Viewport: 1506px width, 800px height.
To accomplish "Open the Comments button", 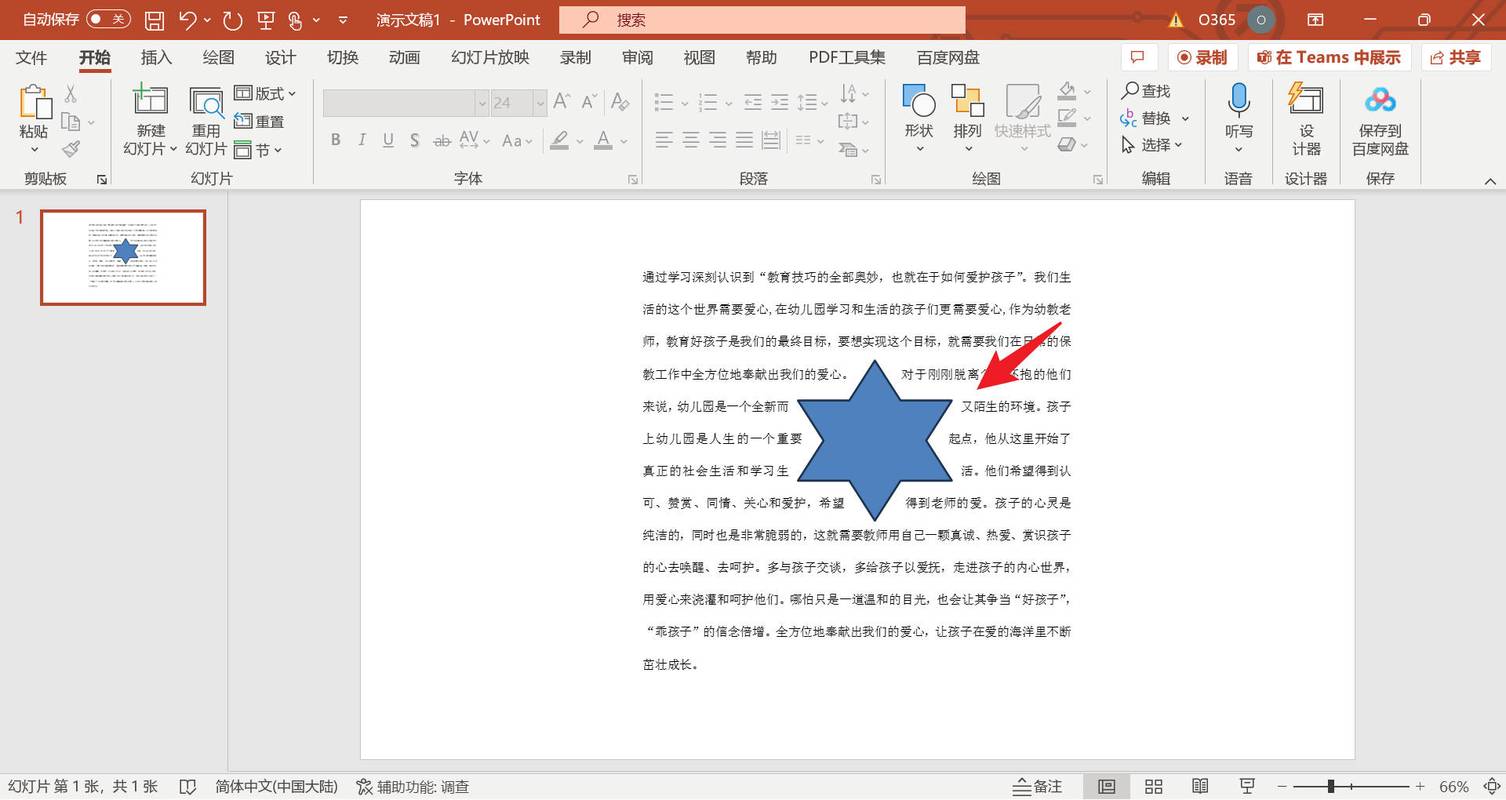I will tap(1138, 57).
